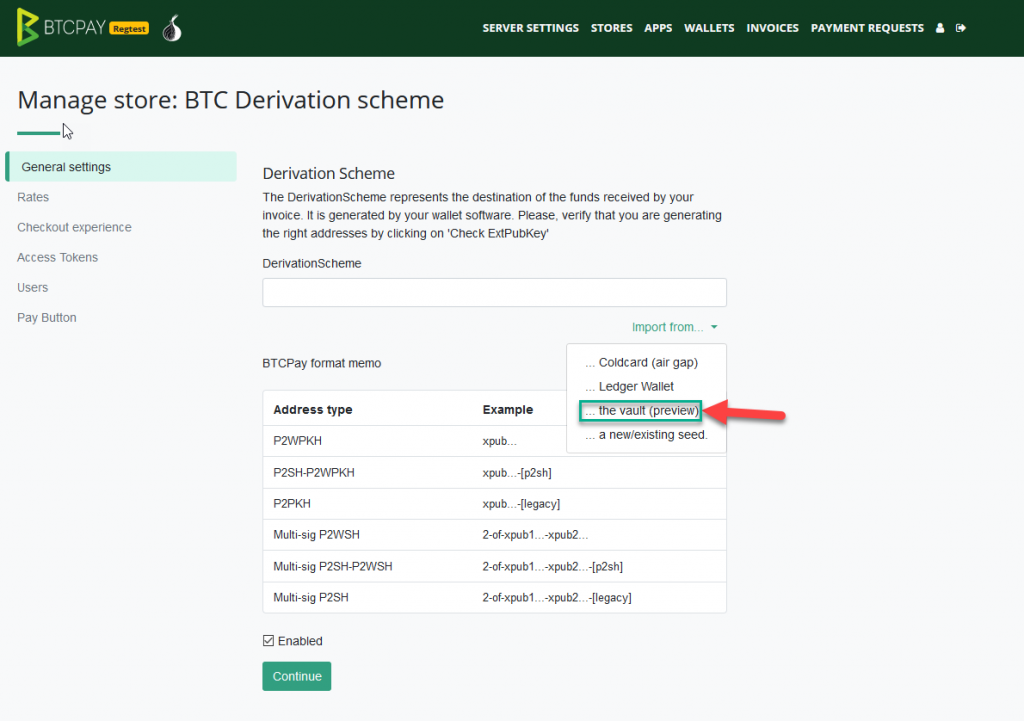Toggle the Enabled checkbox
1024x721 pixels.
coord(268,641)
